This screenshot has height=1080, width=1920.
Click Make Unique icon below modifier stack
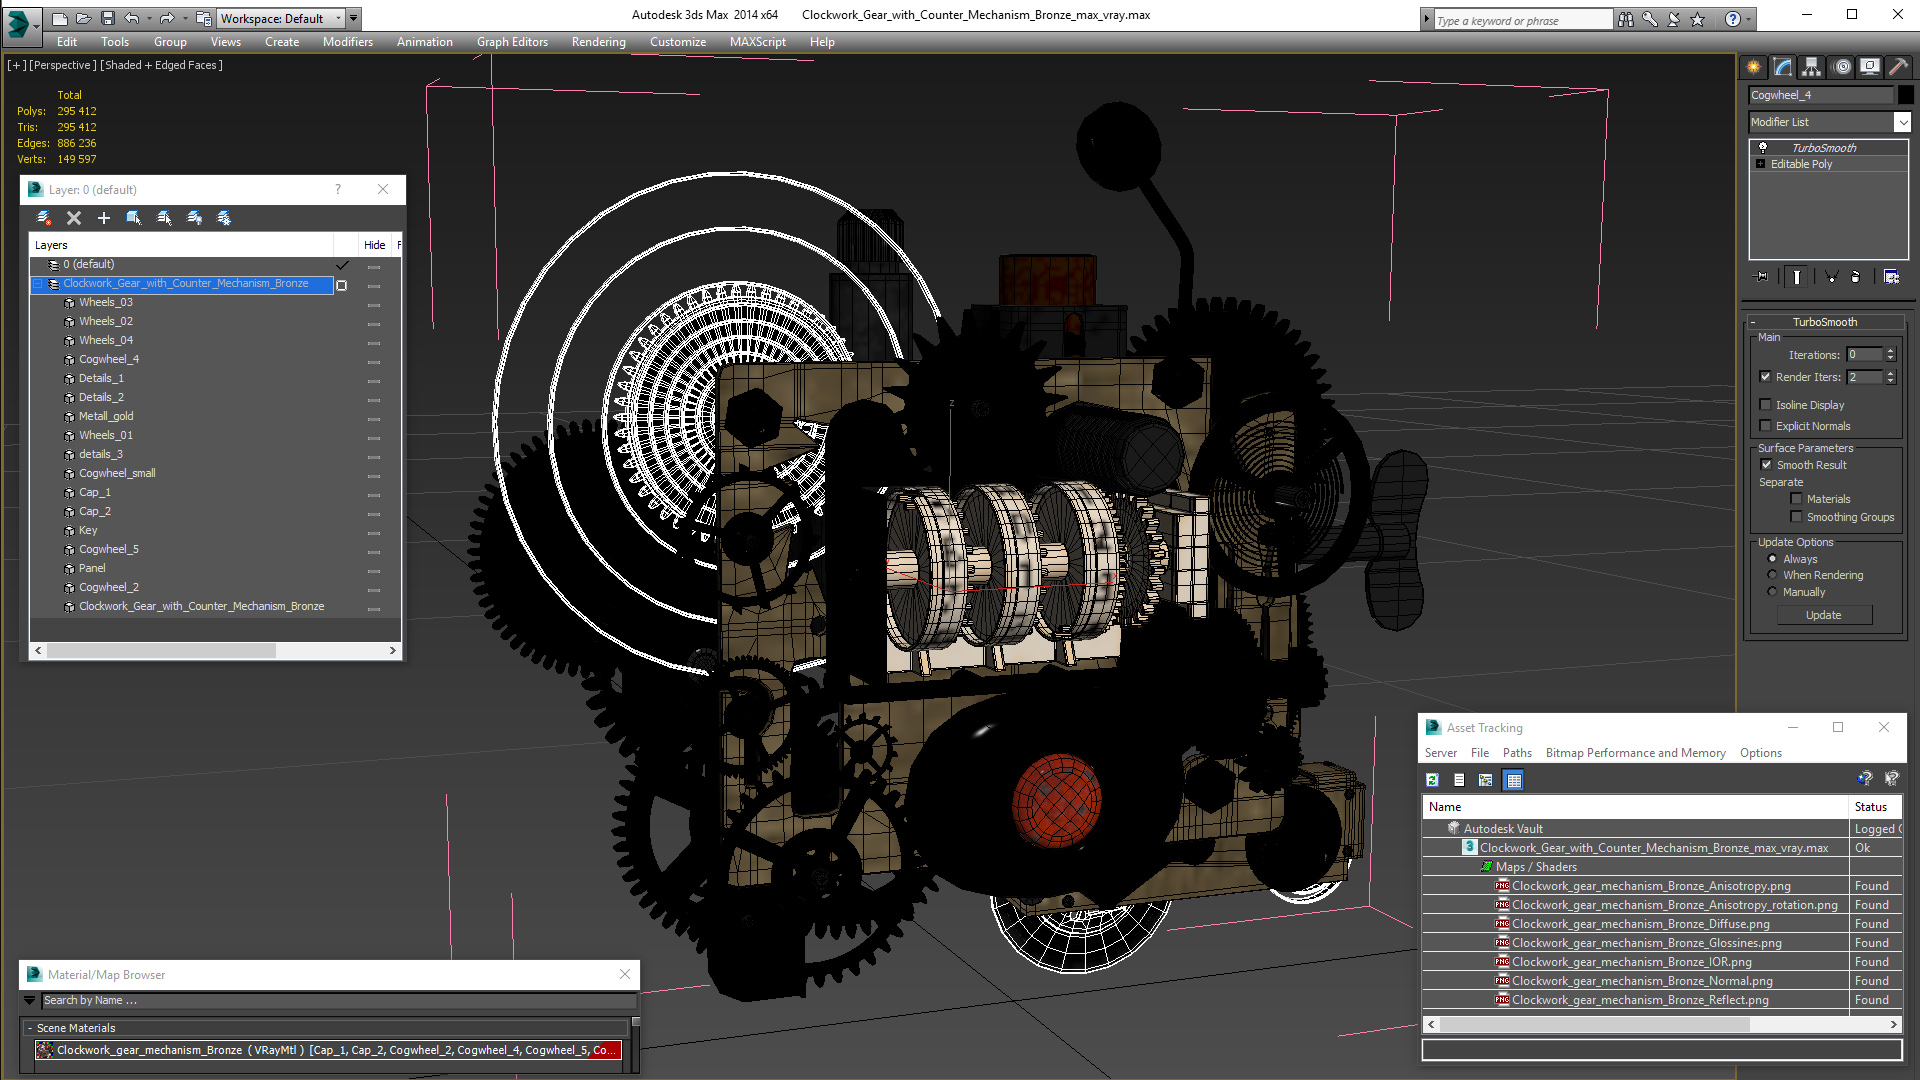(1831, 277)
